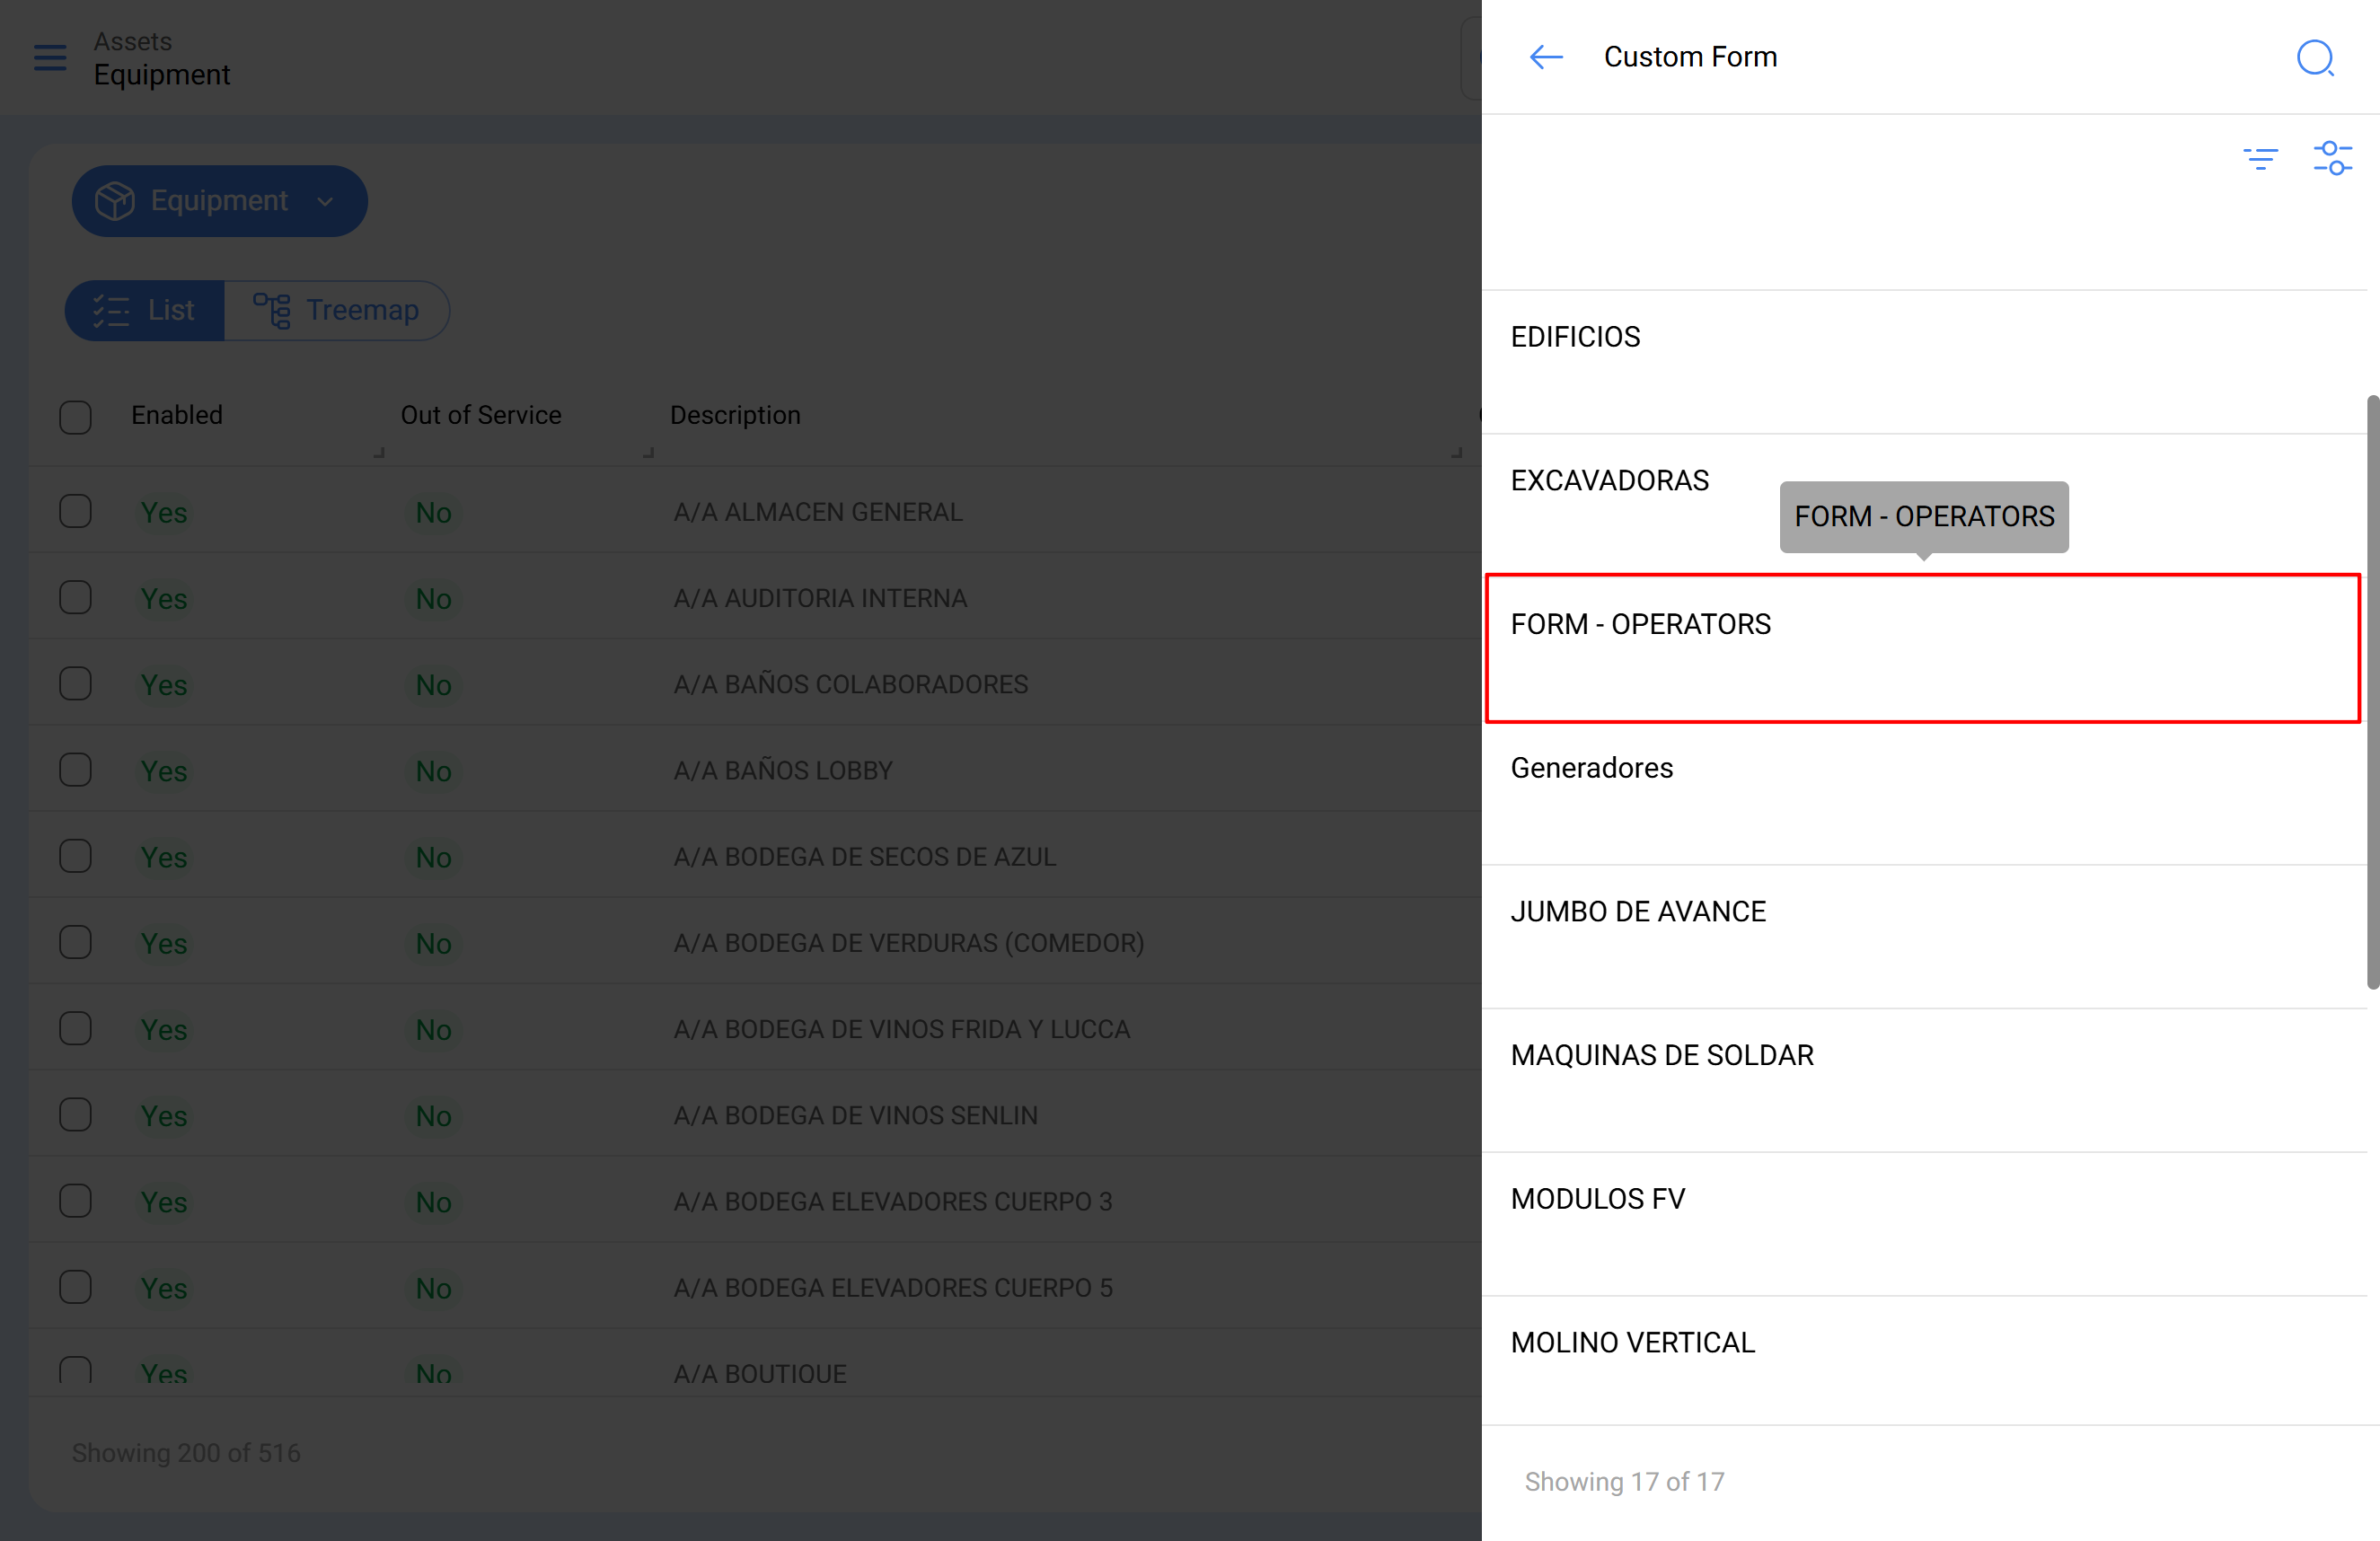This screenshot has width=2380, height=1541.
Task: Click the Treemap hierarchy icon
Action: 272,311
